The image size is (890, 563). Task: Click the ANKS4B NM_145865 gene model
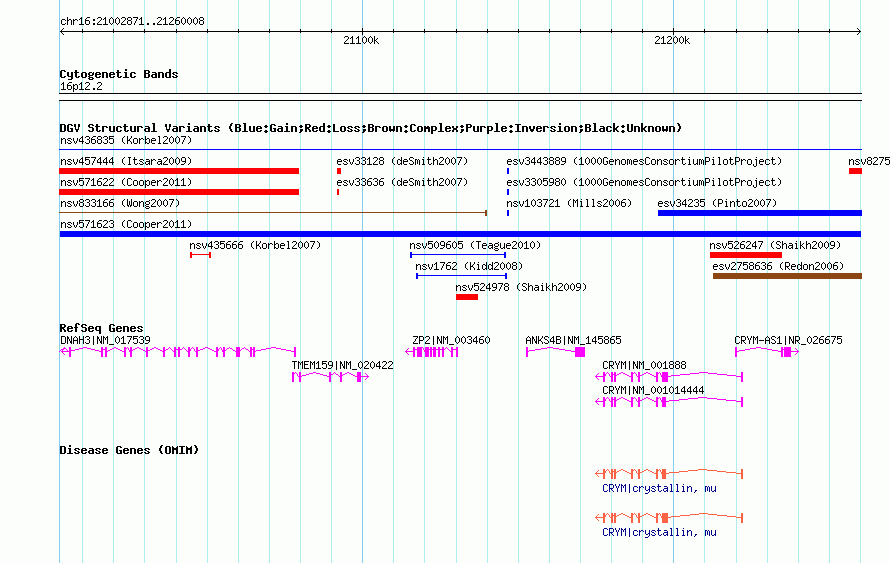(555, 352)
